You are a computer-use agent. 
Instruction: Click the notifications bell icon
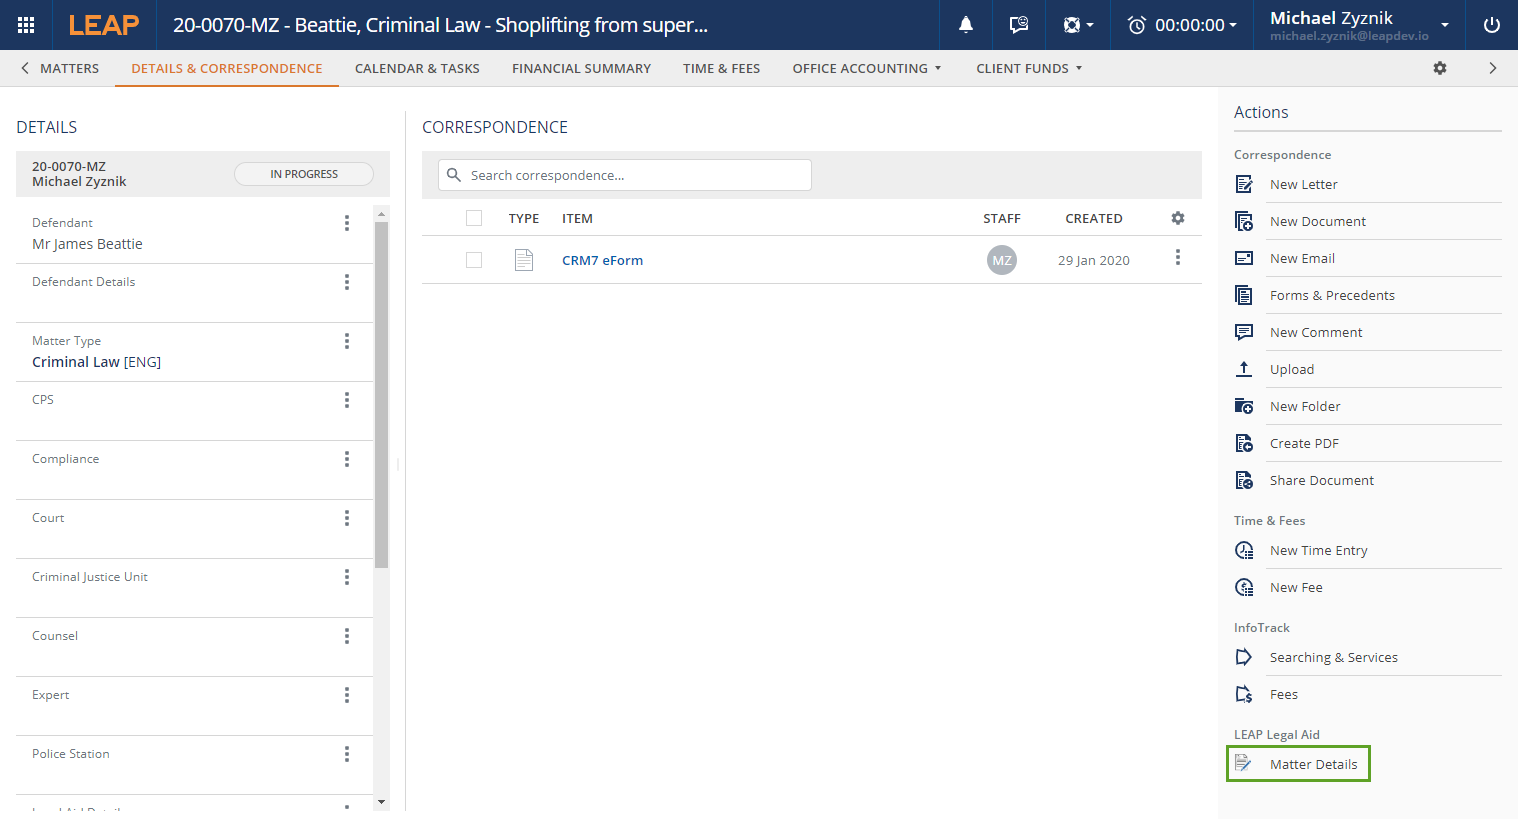[x=966, y=25]
